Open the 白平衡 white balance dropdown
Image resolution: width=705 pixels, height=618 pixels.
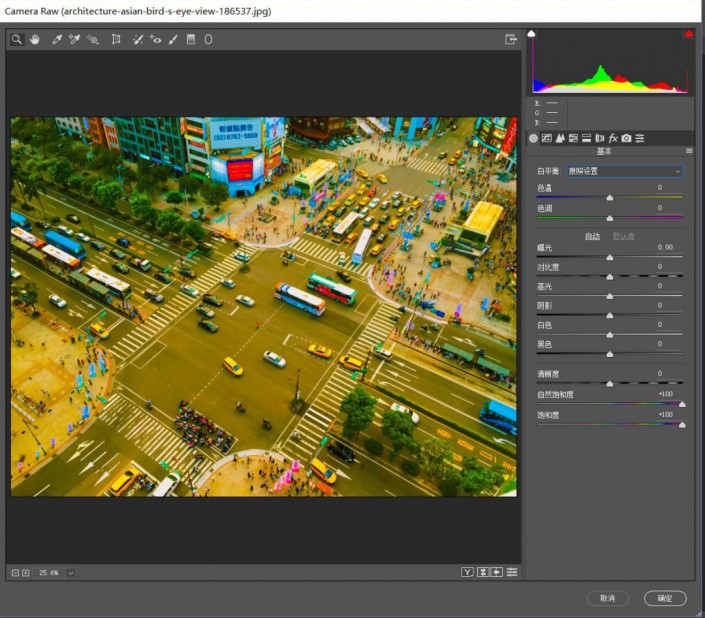[x=624, y=171]
